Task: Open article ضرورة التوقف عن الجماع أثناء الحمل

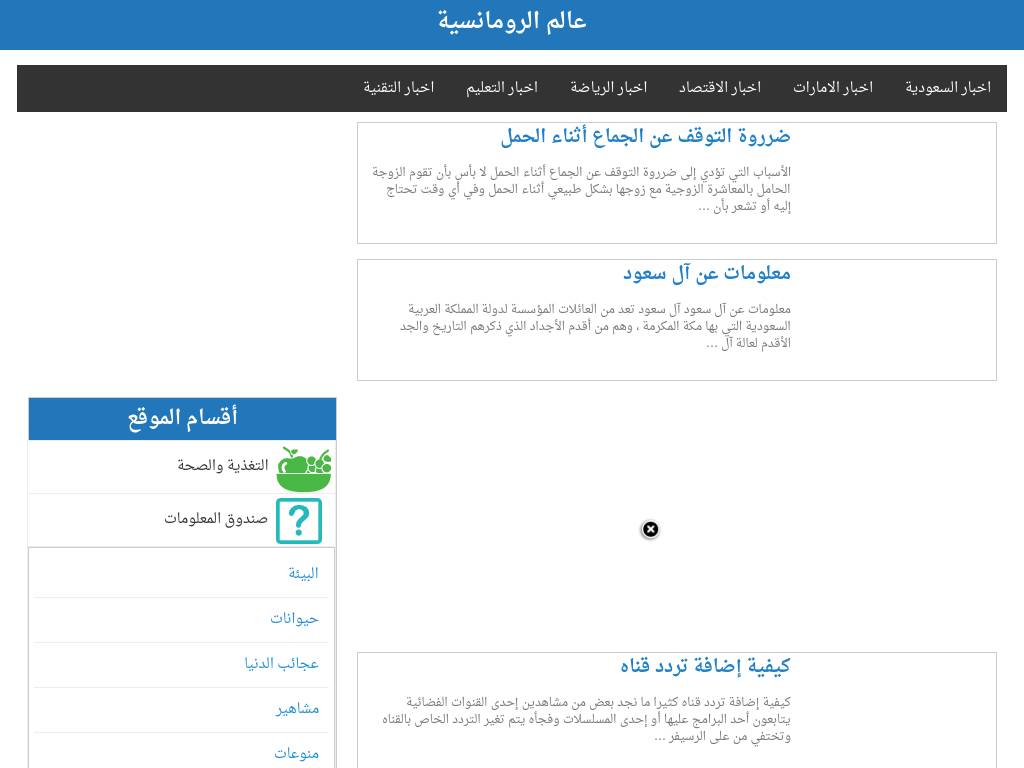Action: pyautogui.click(x=645, y=136)
